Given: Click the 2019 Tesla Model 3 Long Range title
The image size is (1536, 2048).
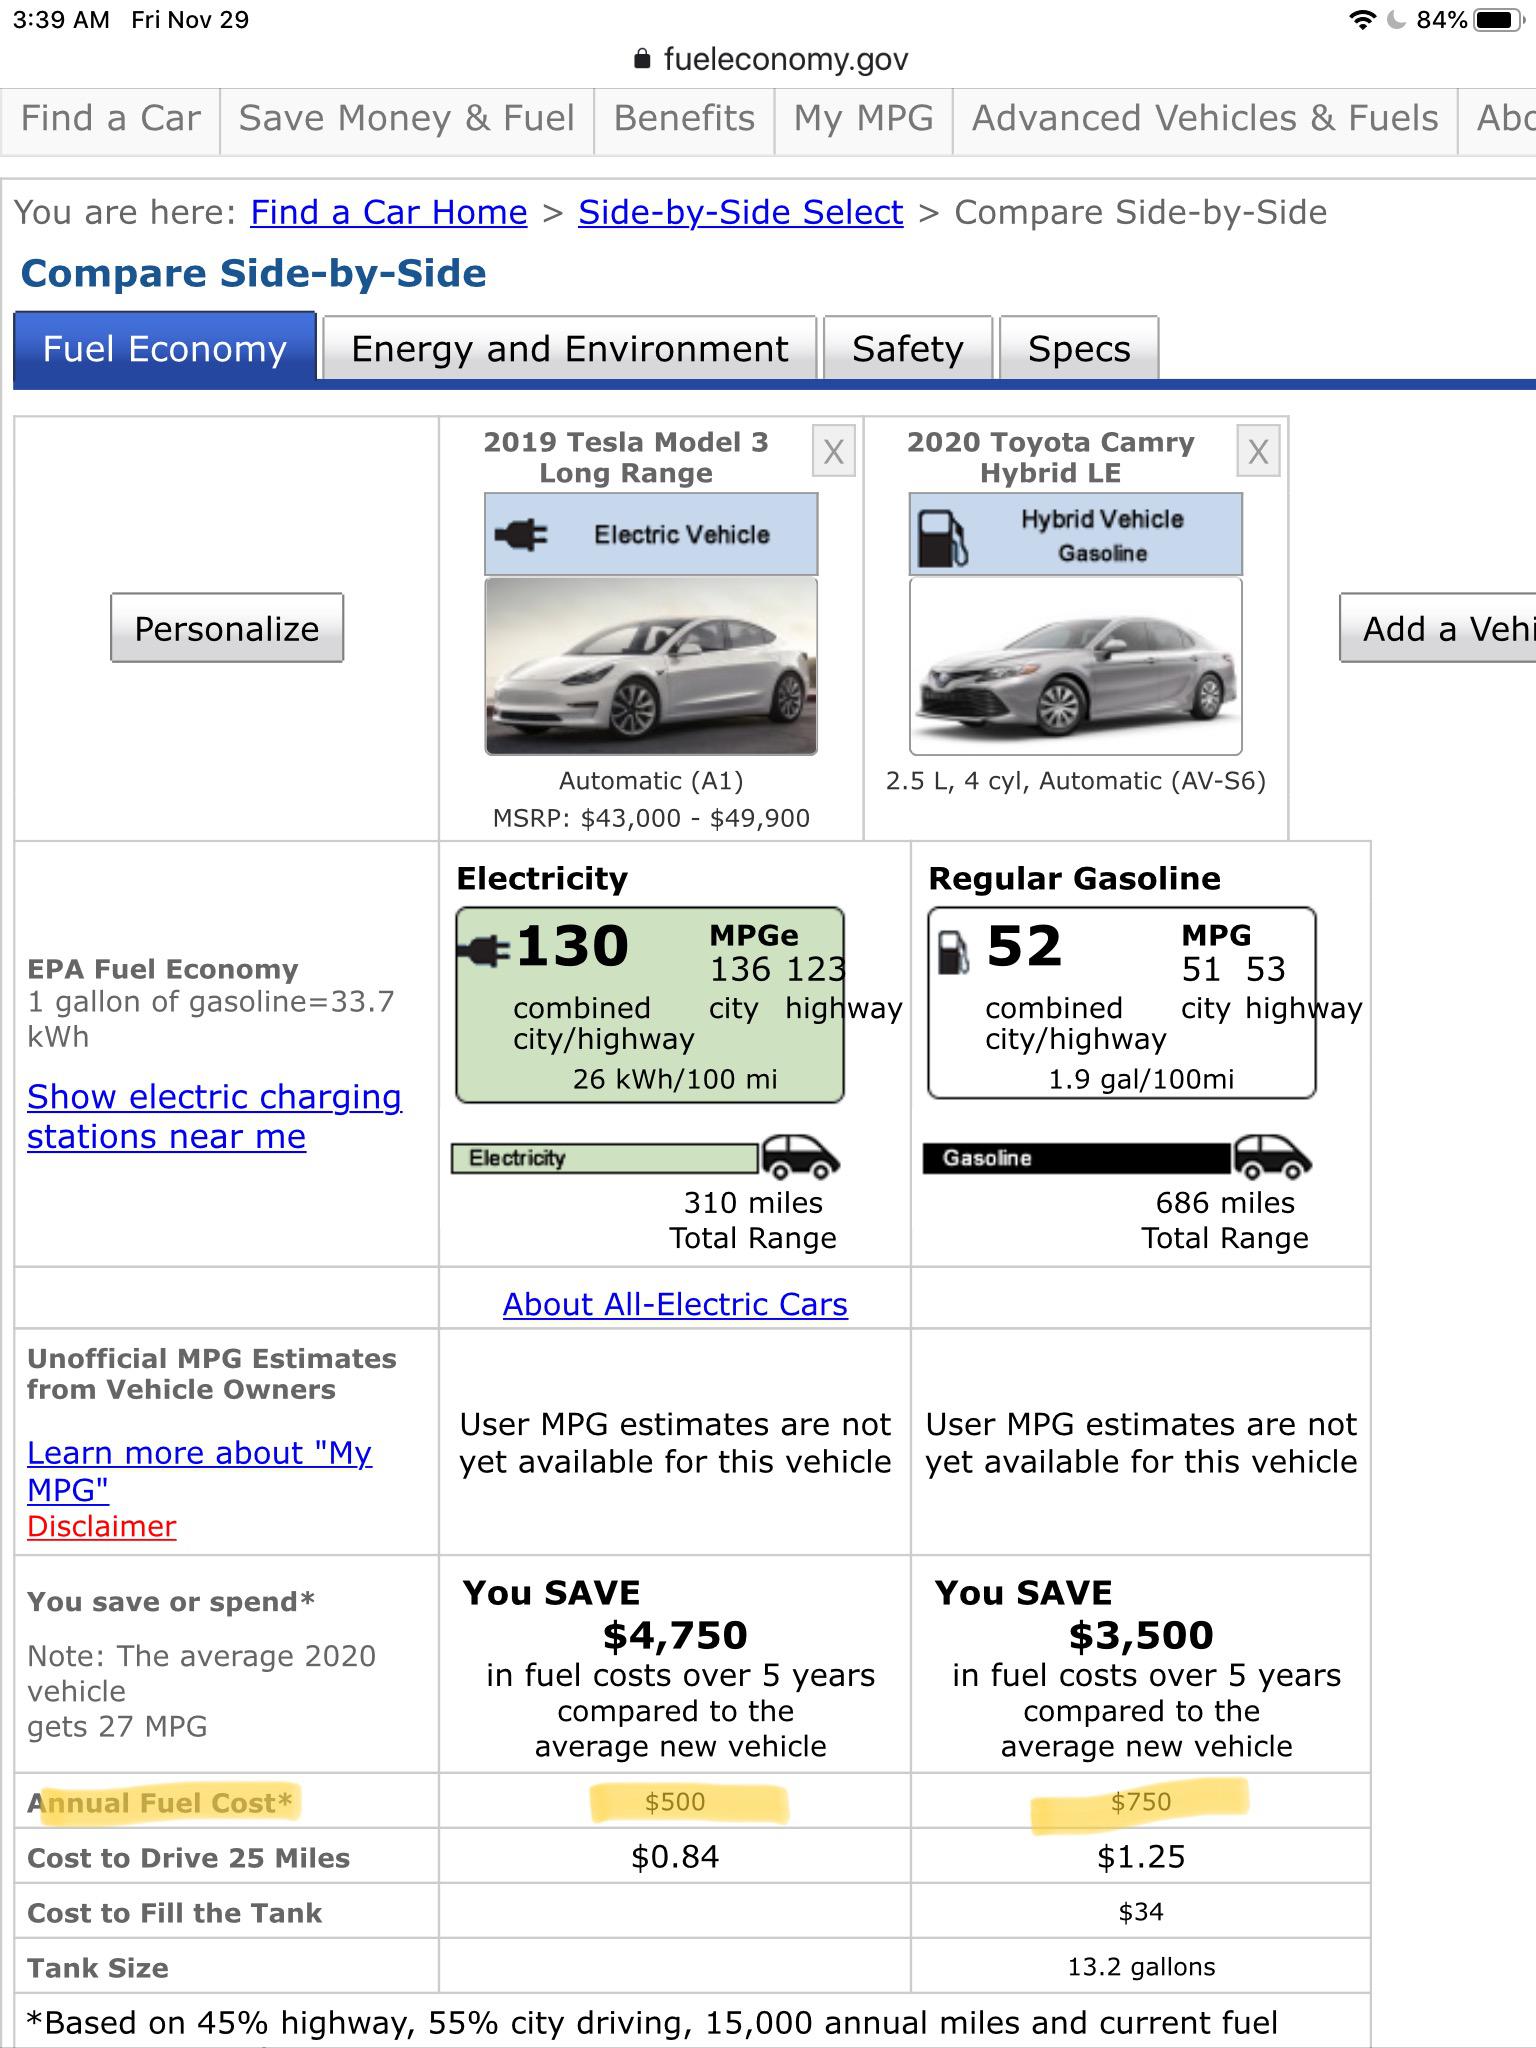Looking at the screenshot, I should tap(626, 457).
